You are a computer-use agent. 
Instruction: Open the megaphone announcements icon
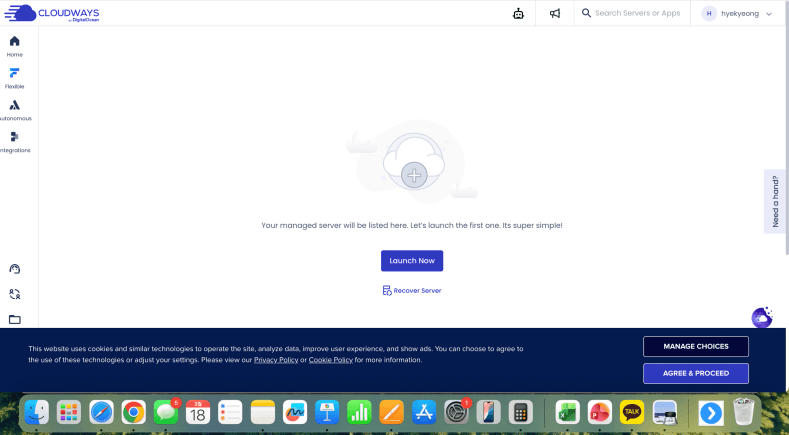pyautogui.click(x=555, y=14)
